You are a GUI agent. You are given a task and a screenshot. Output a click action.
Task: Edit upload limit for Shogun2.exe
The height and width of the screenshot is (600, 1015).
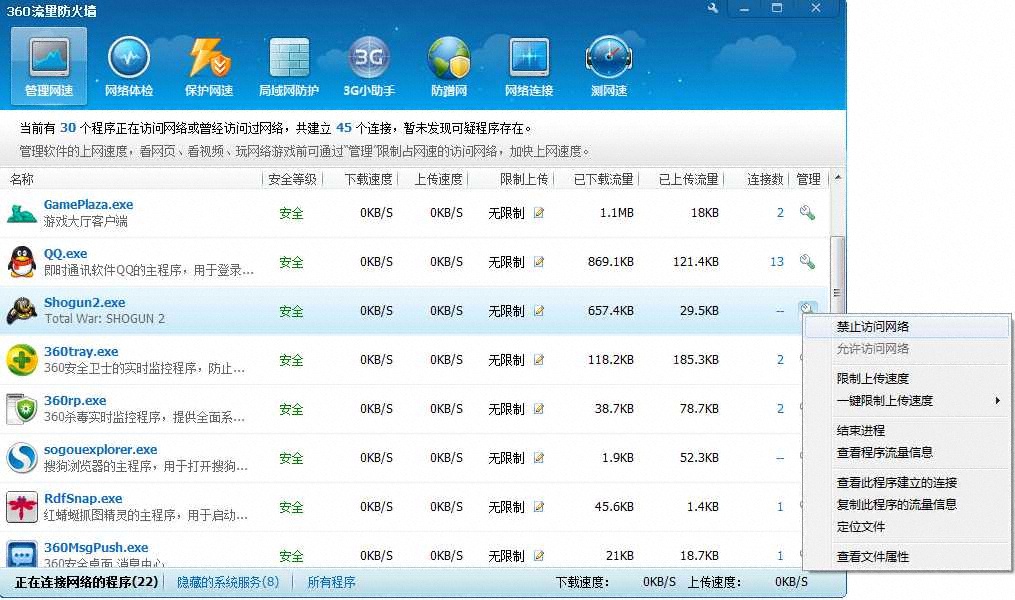tap(539, 311)
